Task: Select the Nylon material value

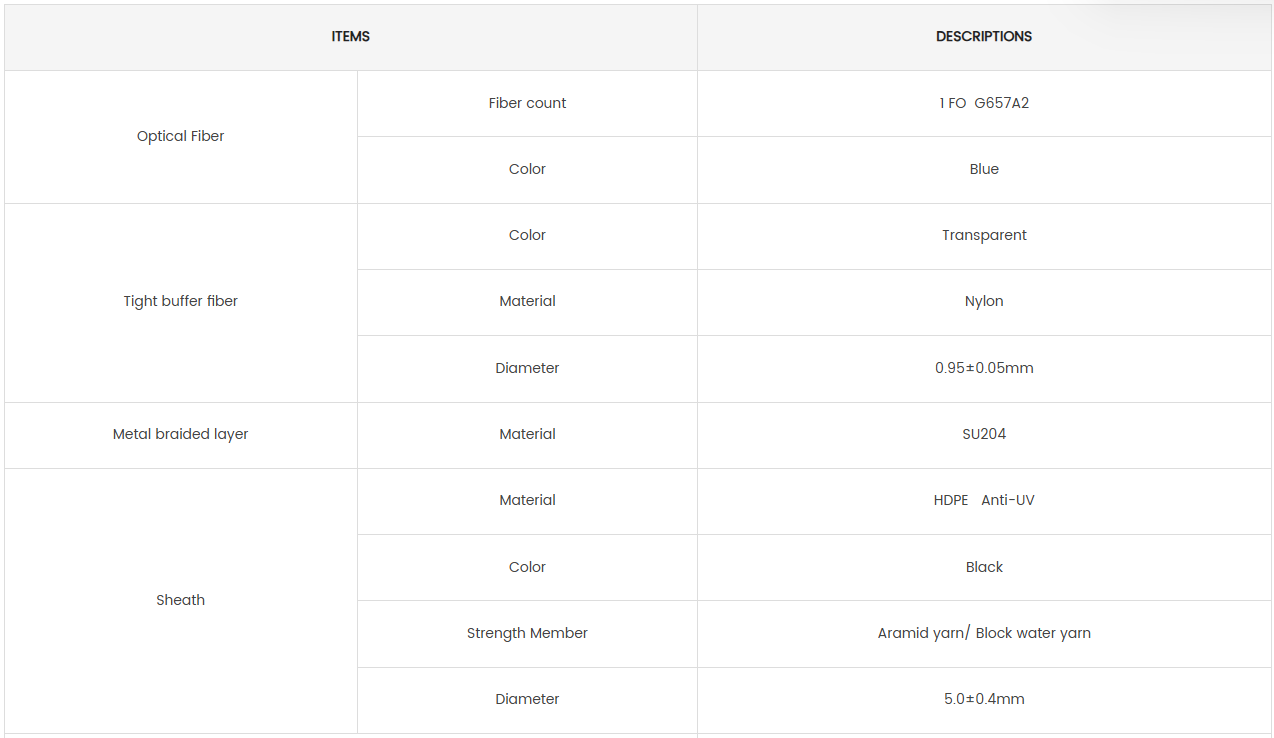Action: click(x=984, y=302)
